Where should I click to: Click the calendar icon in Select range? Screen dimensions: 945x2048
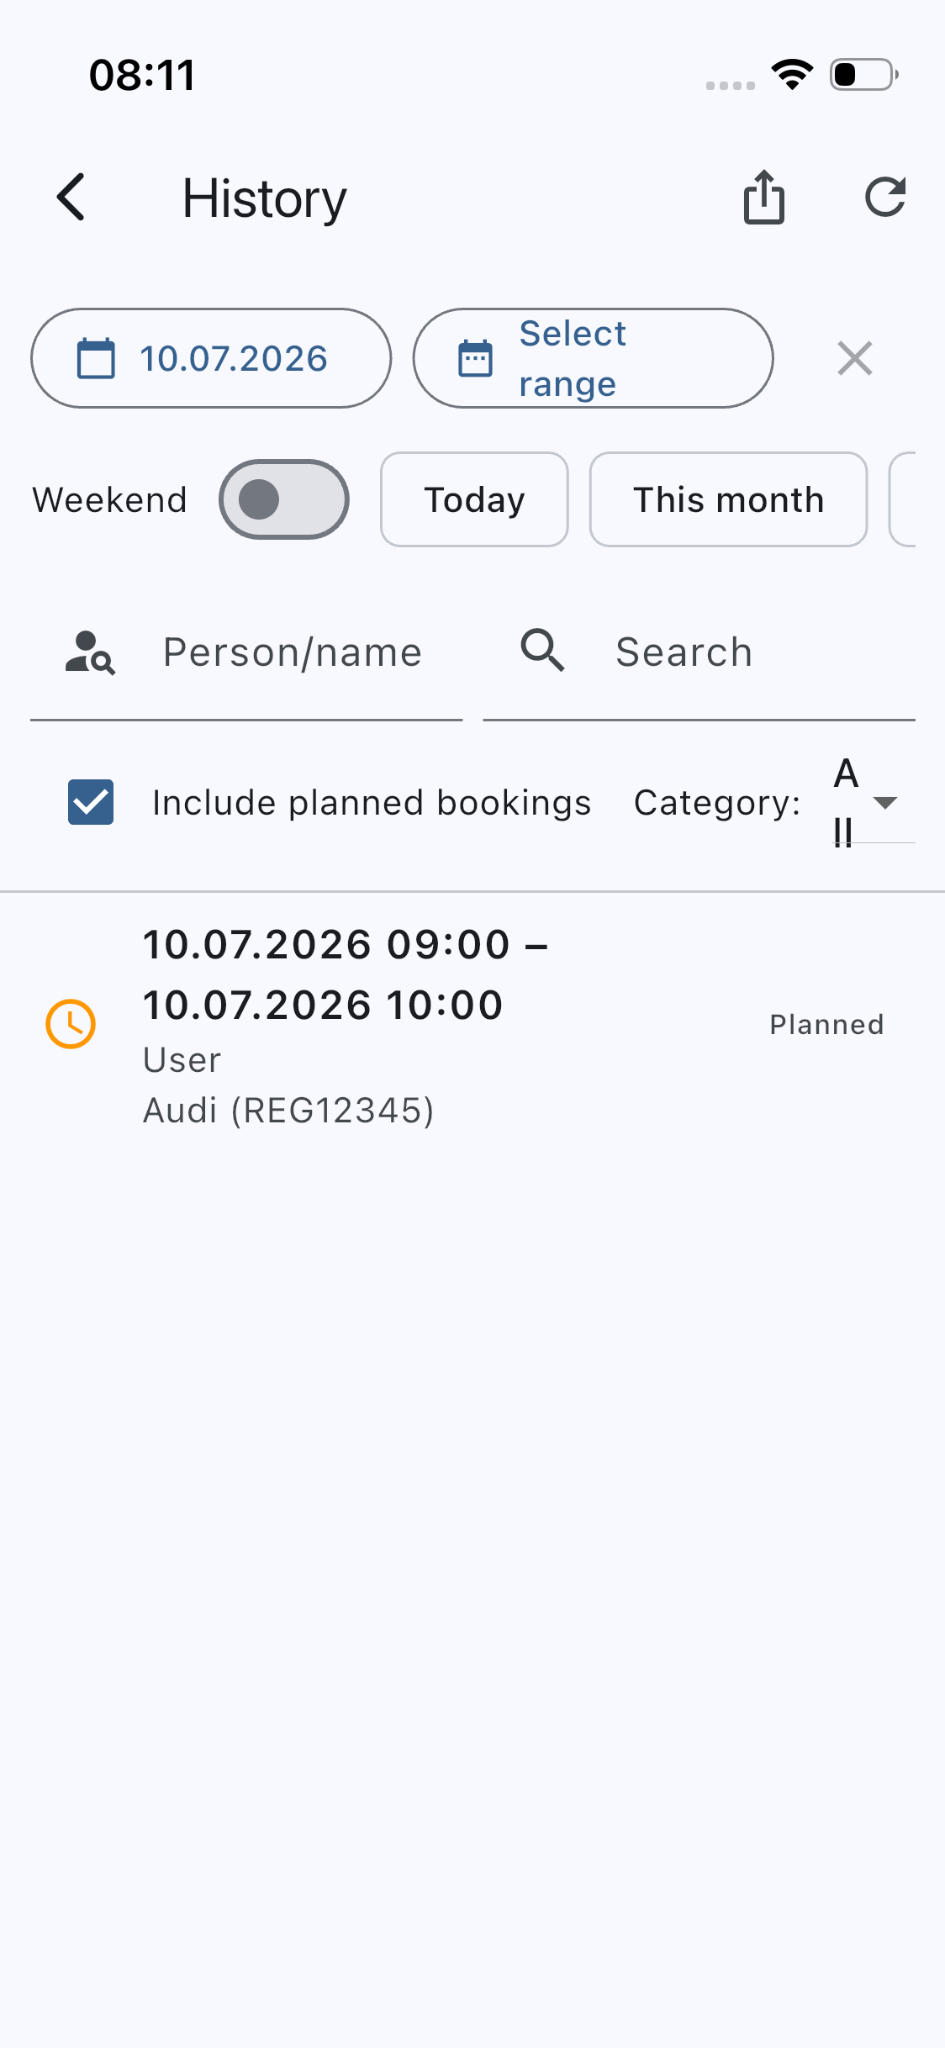click(476, 358)
